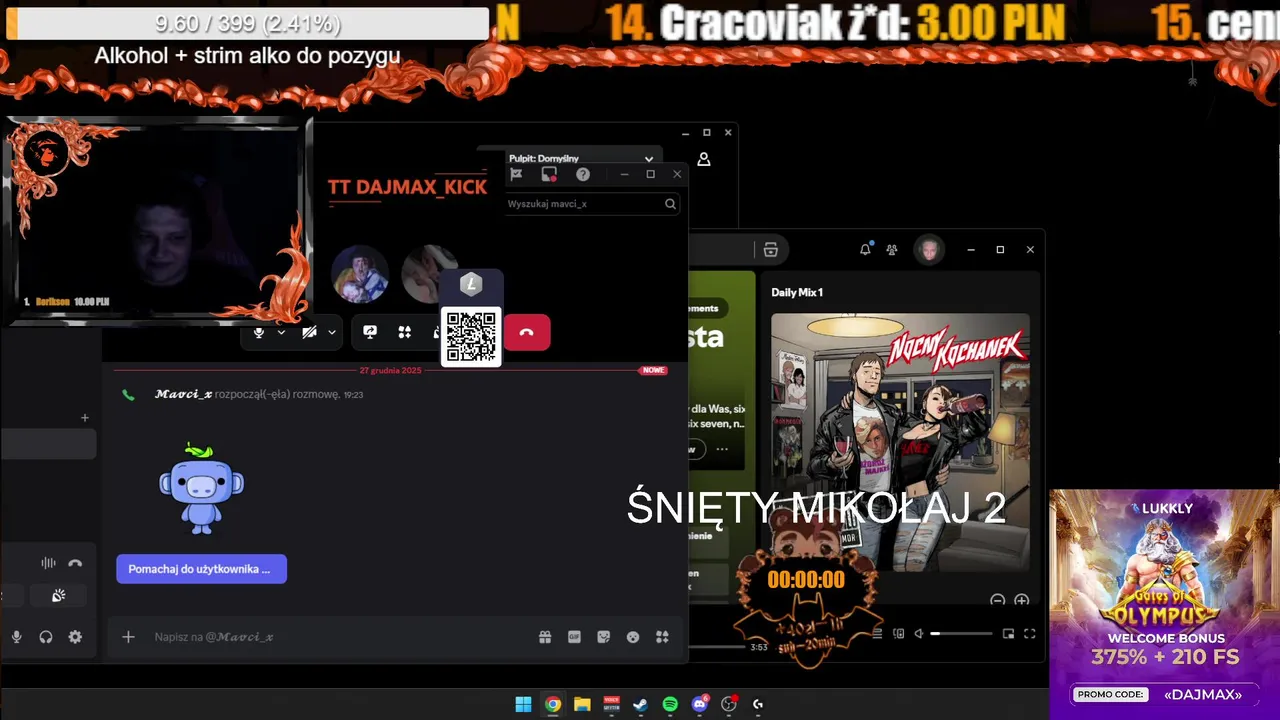
Task: Click Daily Mix 1 title in Spotify
Action: point(797,292)
